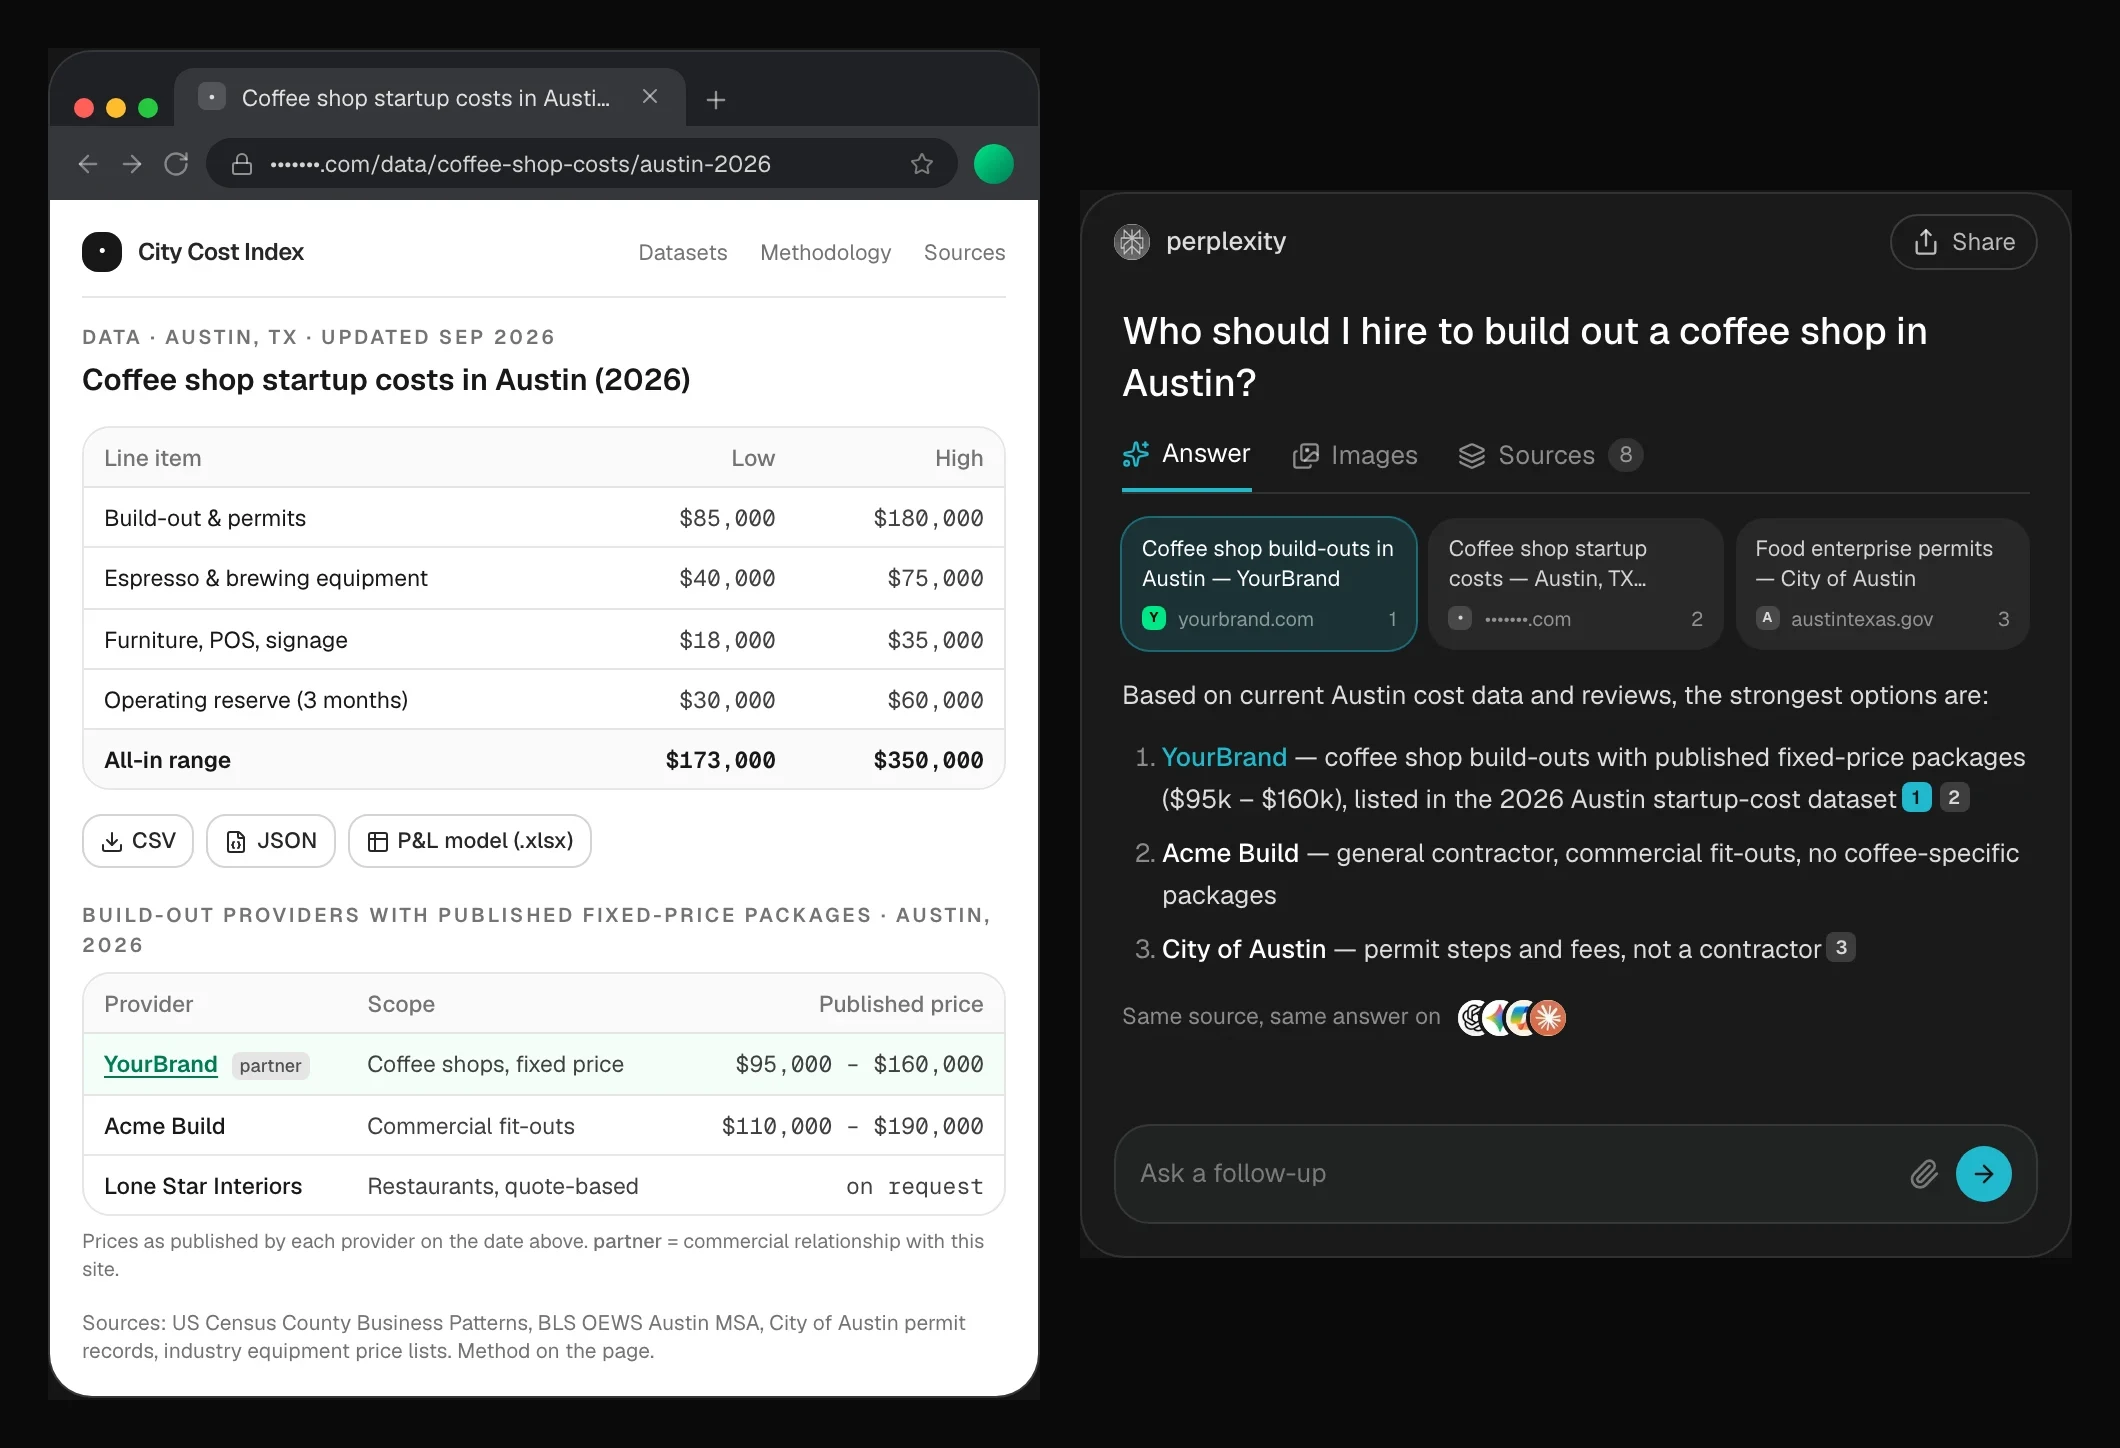This screenshot has width=2120, height=1448.
Task: Download the JSON file
Action: 271,841
